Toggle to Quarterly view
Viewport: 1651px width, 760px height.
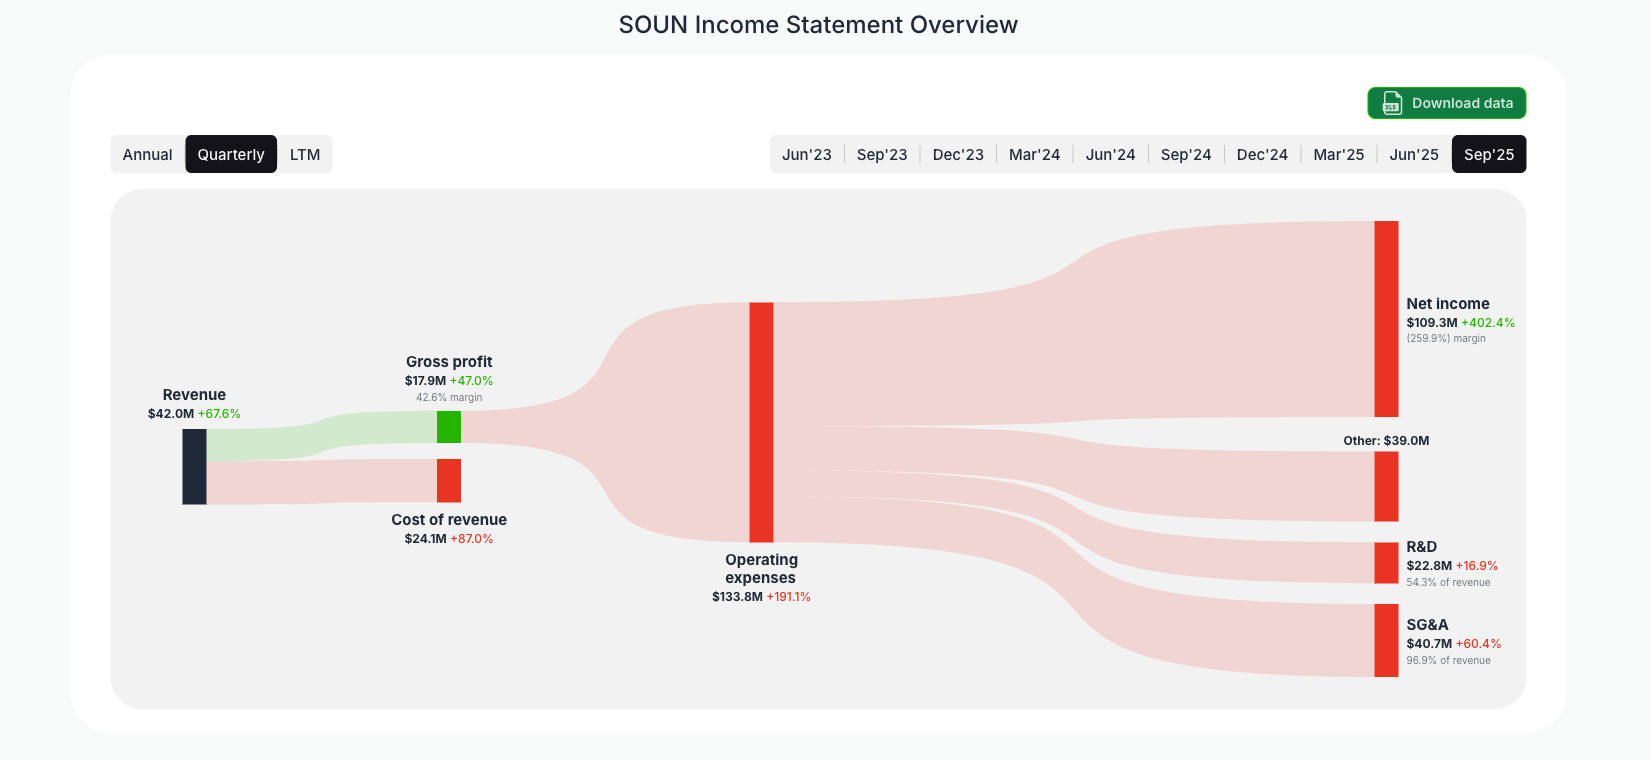231,154
